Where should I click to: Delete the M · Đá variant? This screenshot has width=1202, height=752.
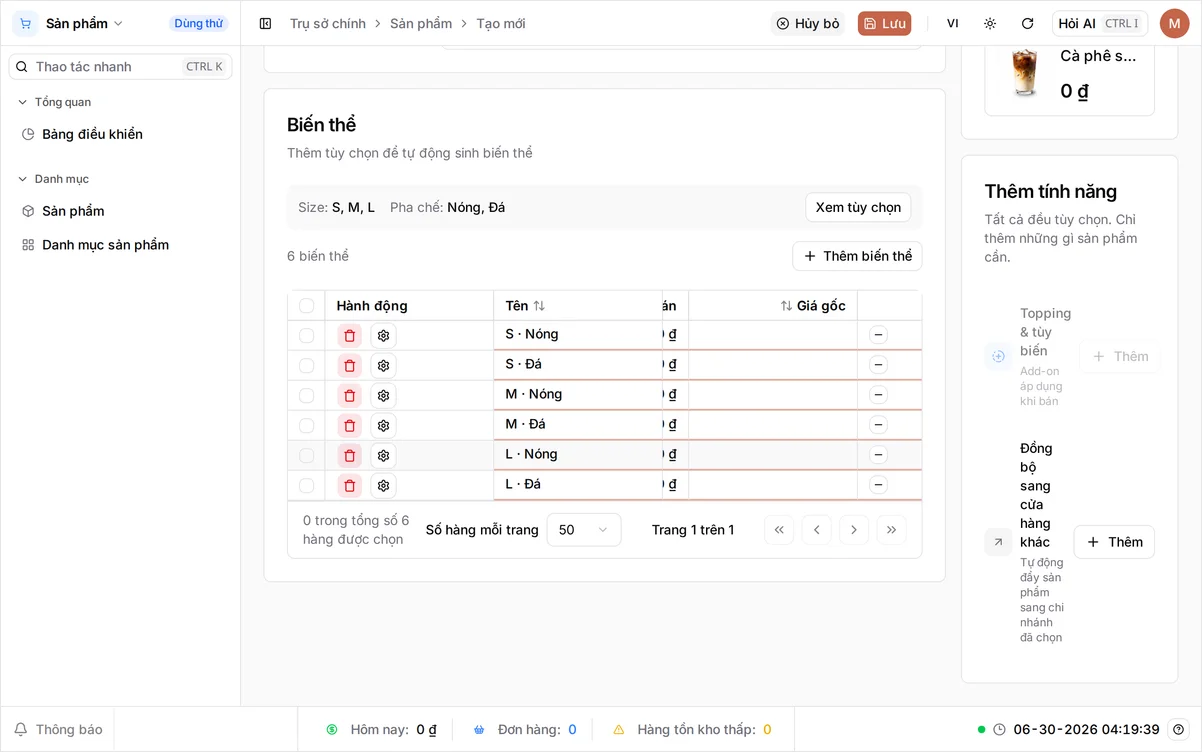click(x=349, y=426)
